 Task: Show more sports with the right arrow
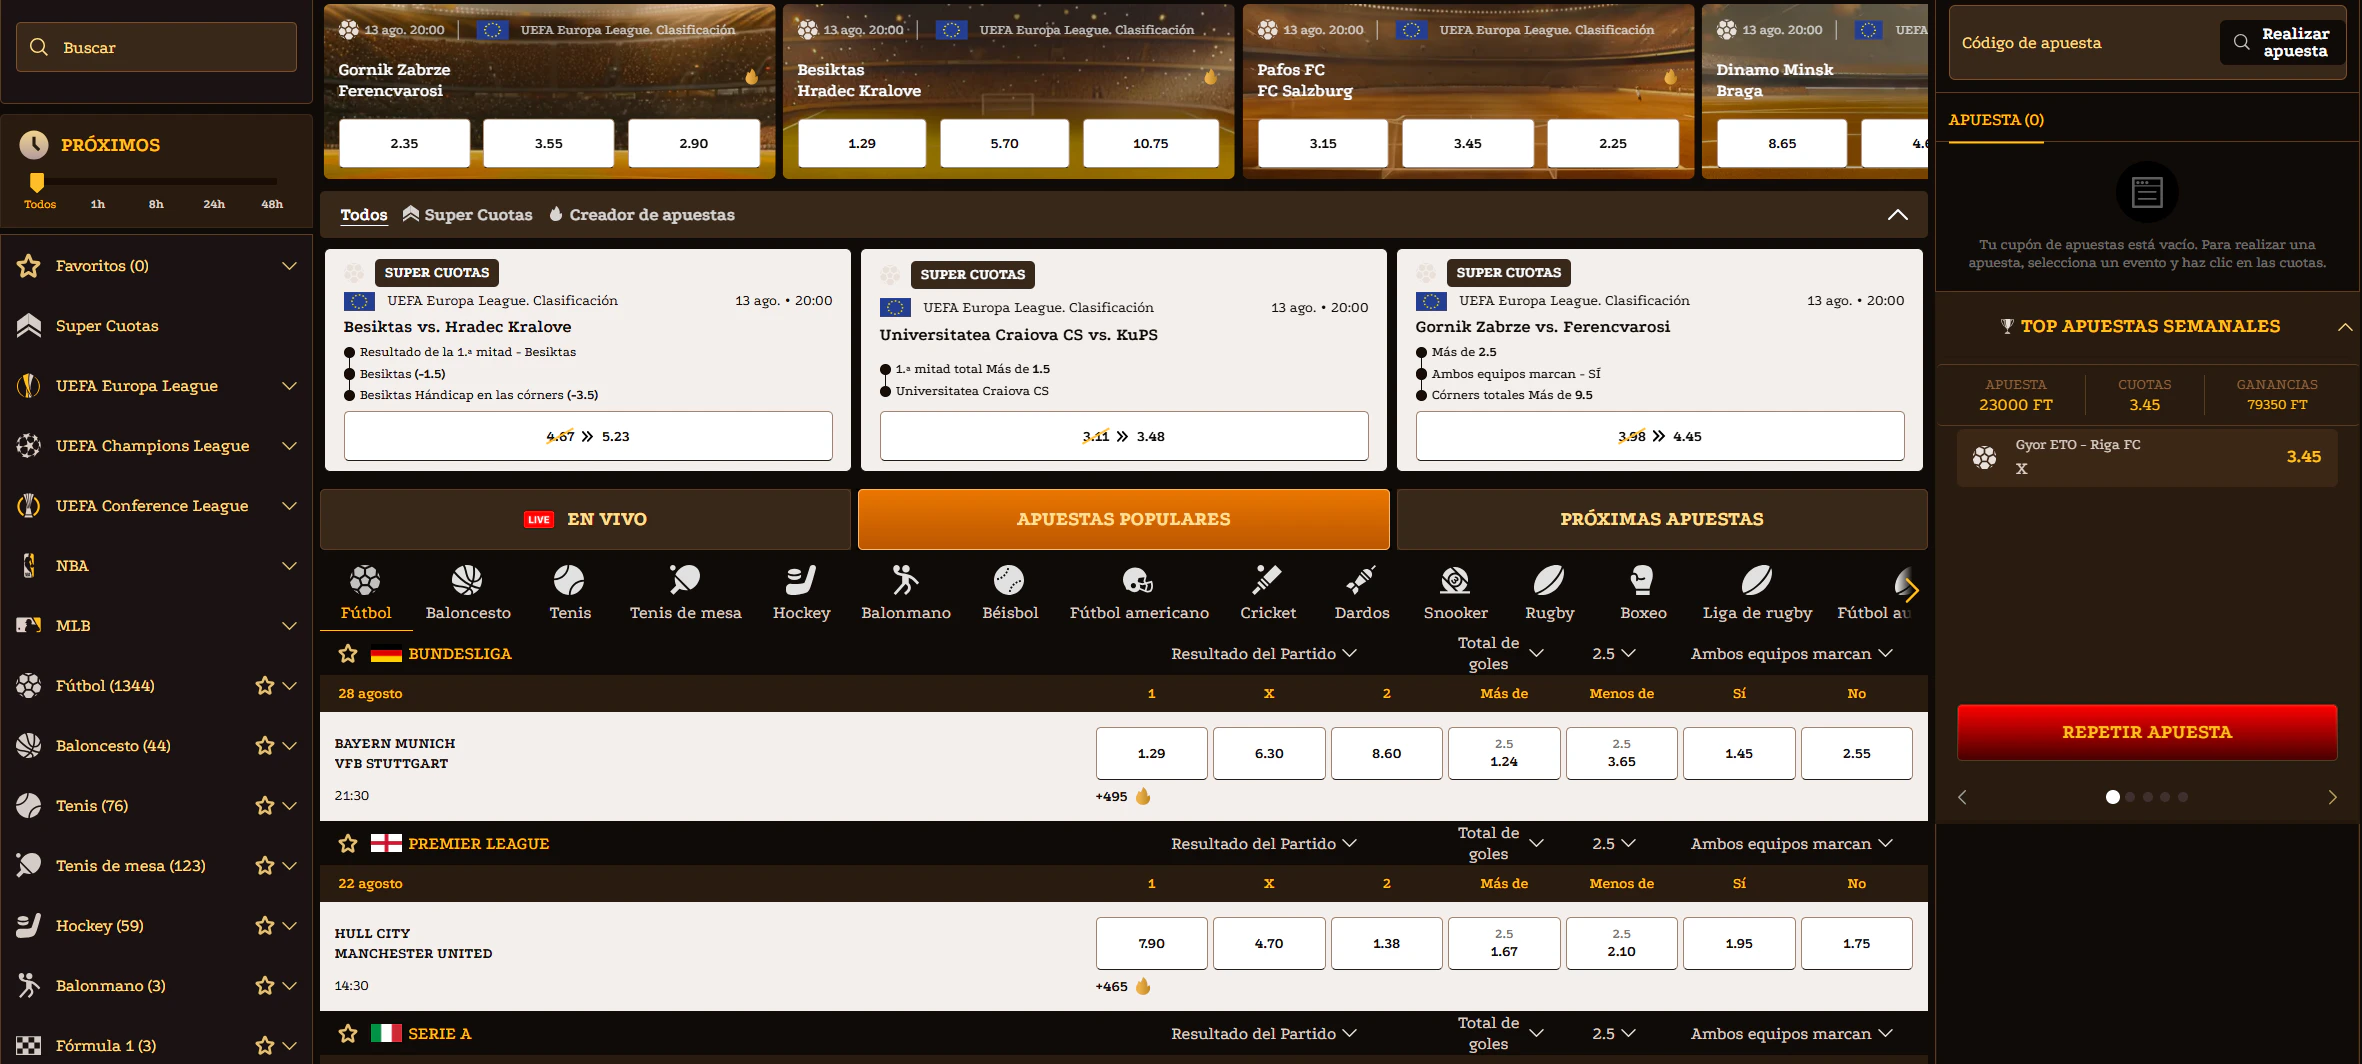pos(1911,590)
